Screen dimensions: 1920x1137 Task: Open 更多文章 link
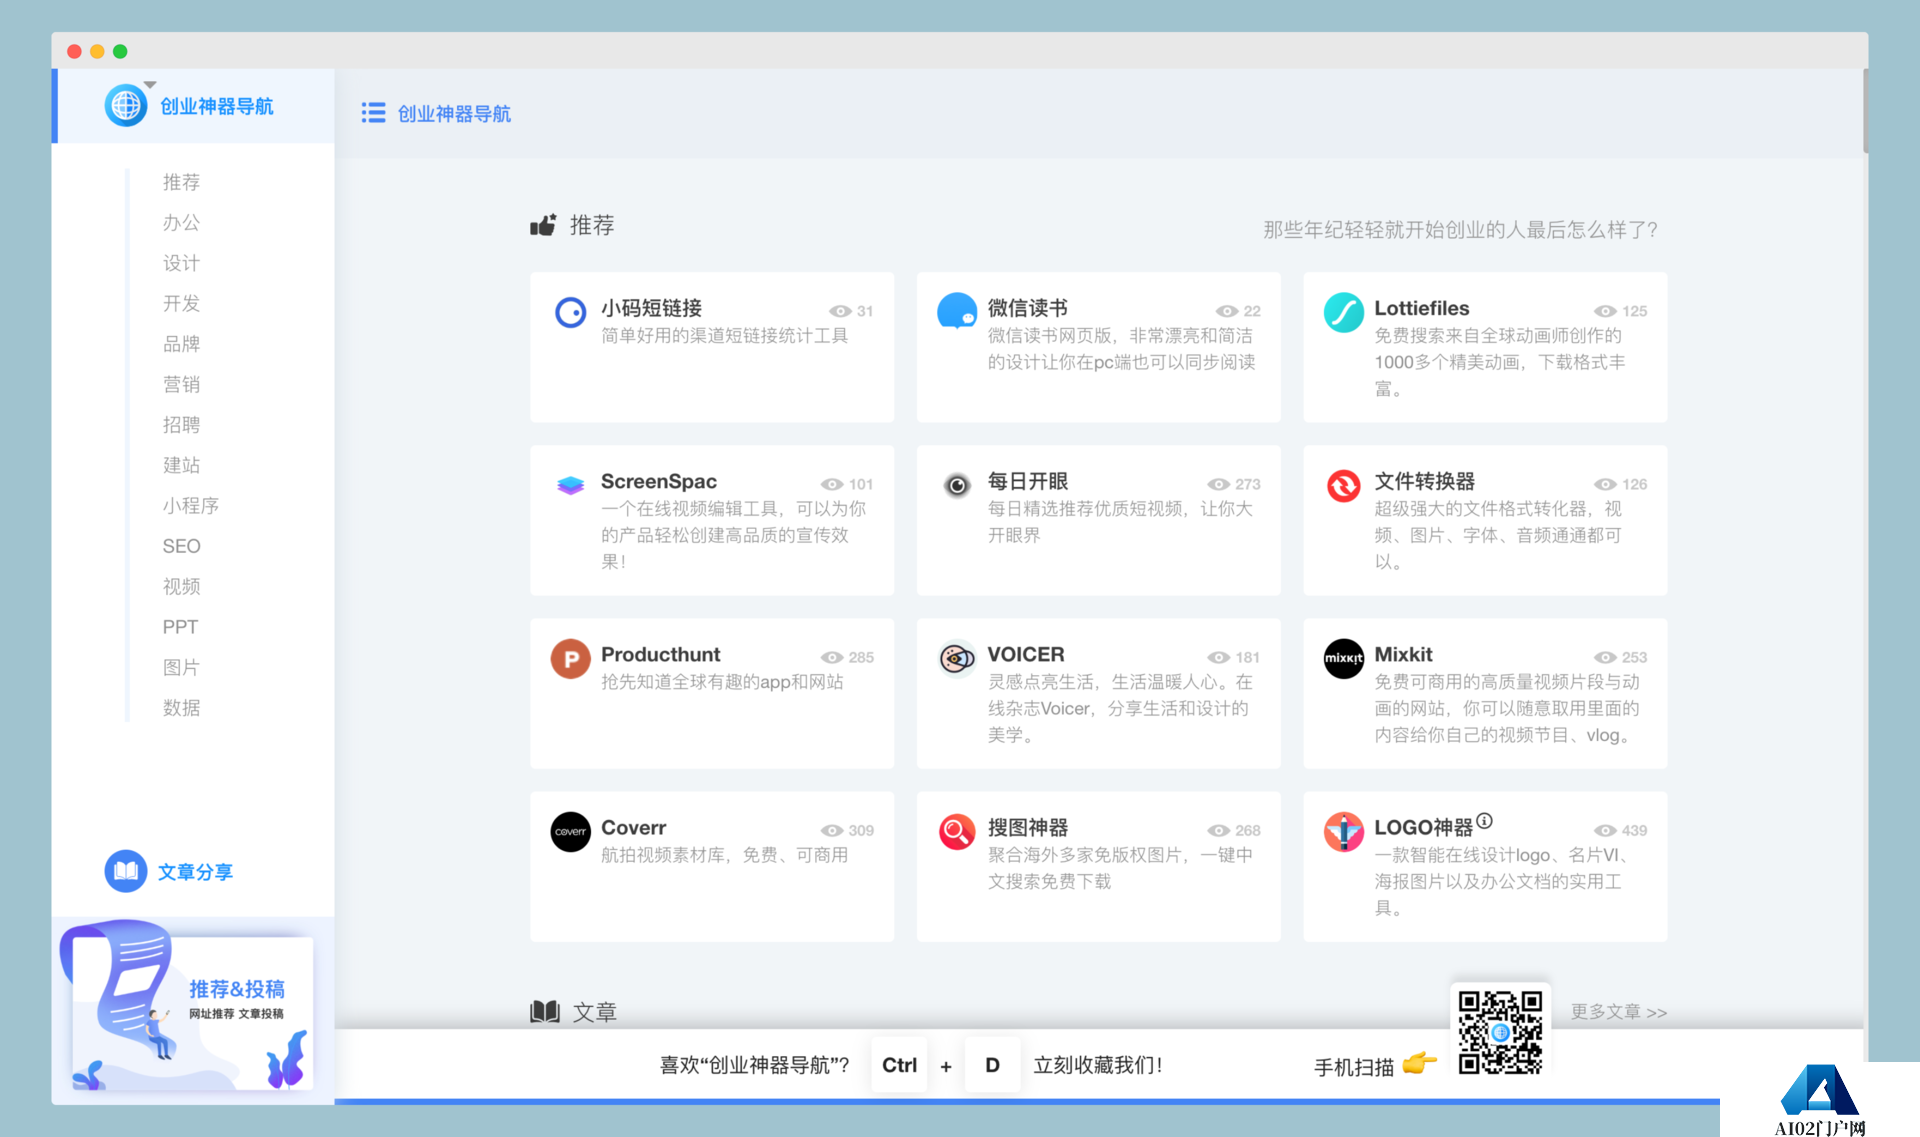click(x=1618, y=1011)
